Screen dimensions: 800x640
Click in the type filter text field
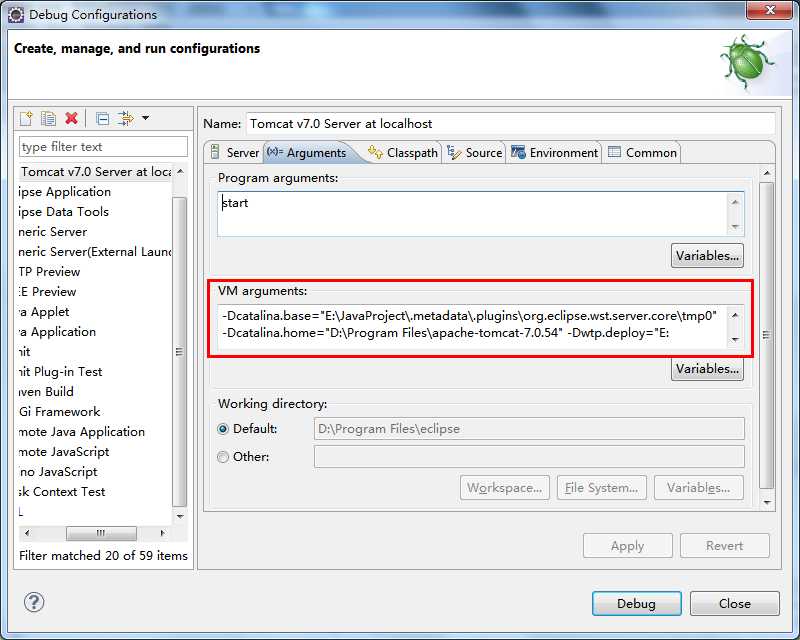104,147
